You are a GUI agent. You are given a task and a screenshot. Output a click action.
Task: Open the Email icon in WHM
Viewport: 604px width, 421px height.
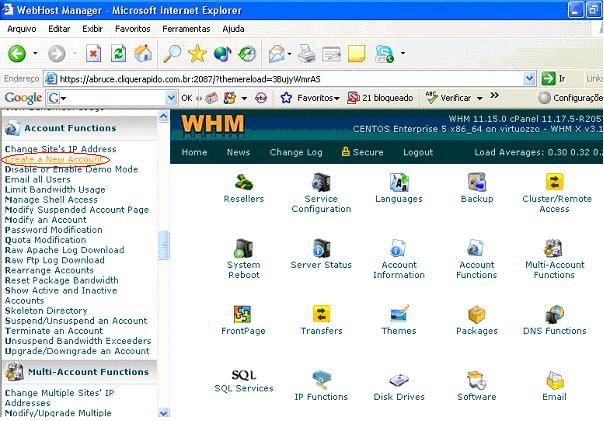click(x=554, y=381)
